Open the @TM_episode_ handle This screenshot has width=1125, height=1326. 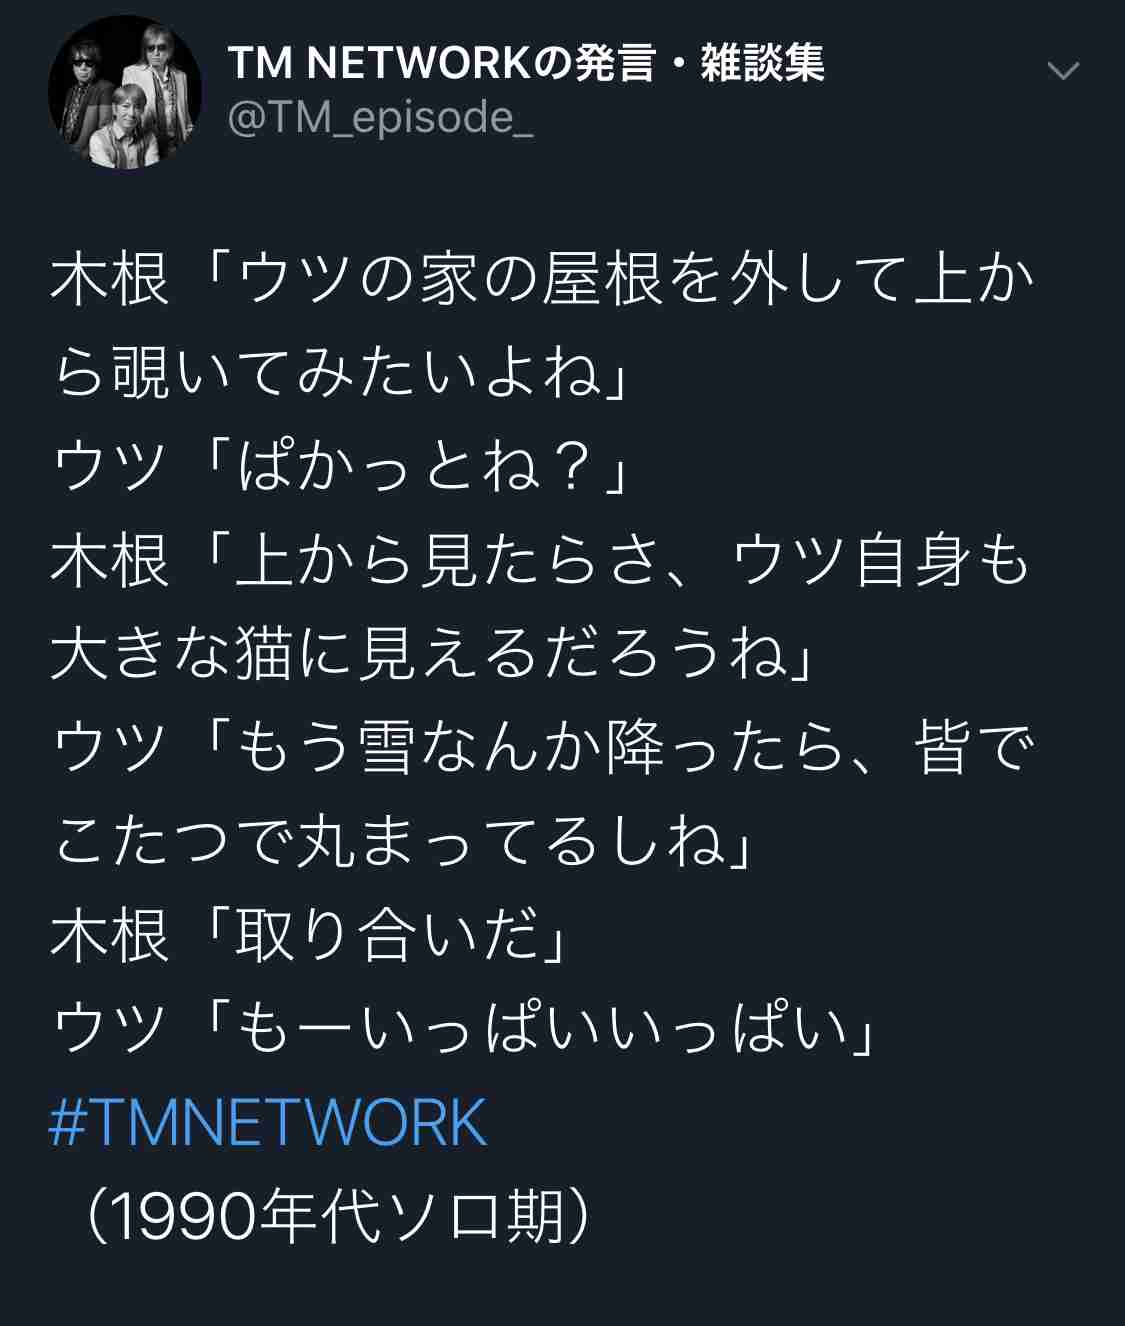[x=381, y=119]
